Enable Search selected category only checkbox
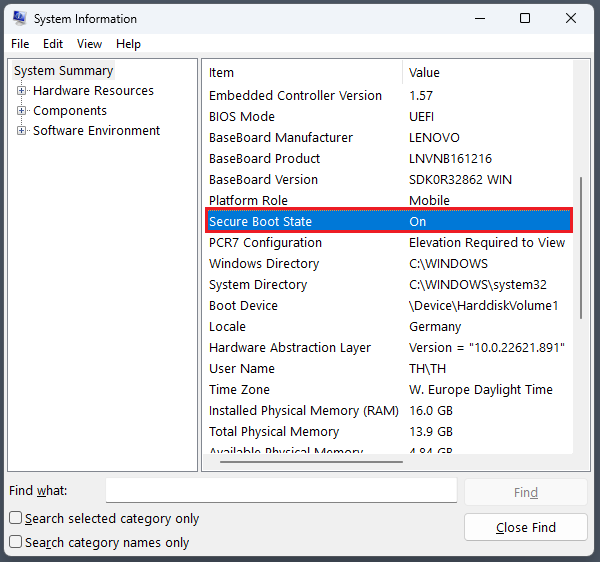The width and height of the screenshot is (600, 562). pyautogui.click(x=16, y=519)
